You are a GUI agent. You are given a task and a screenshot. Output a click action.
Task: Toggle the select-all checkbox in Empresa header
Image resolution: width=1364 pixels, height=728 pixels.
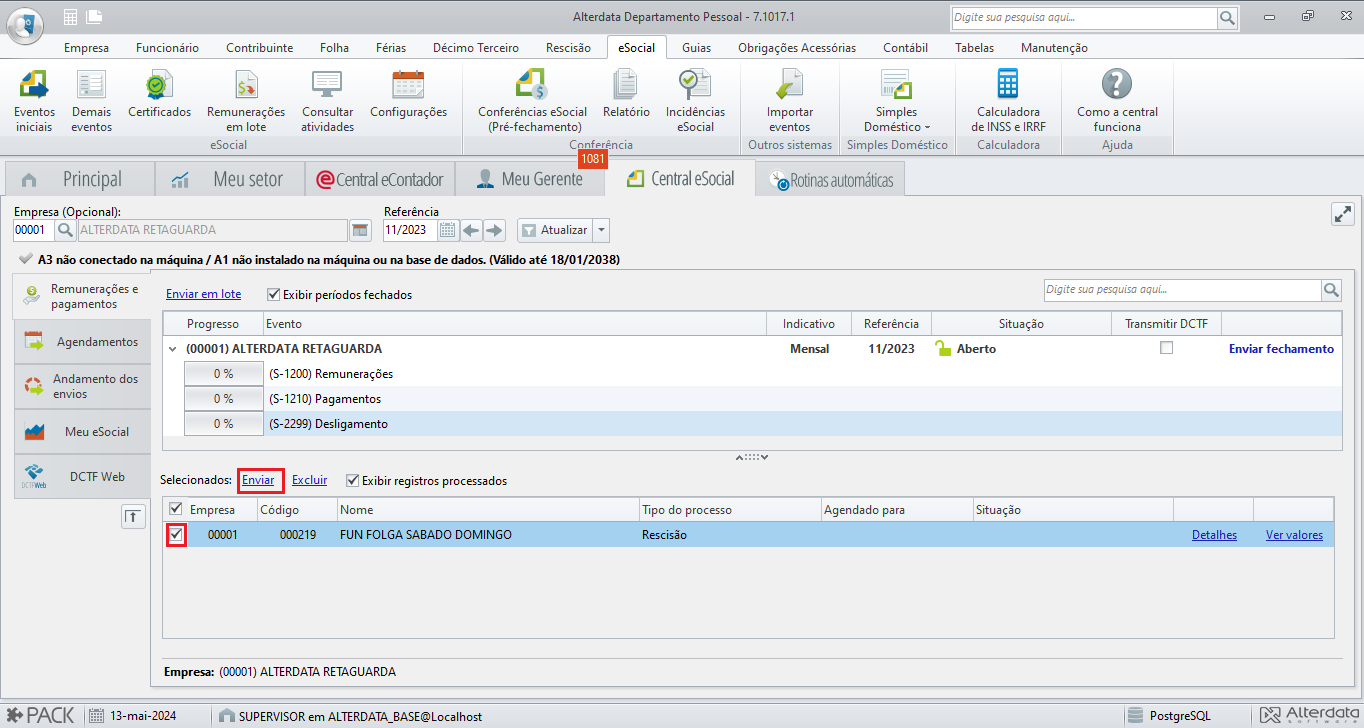(x=176, y=509)
